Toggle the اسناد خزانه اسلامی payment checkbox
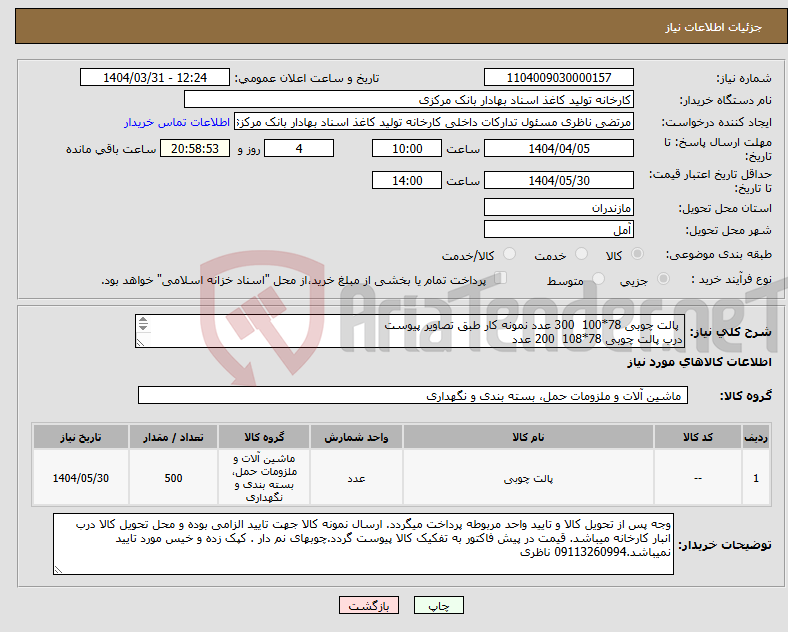 pyautogui.click(x=501, y=278)
